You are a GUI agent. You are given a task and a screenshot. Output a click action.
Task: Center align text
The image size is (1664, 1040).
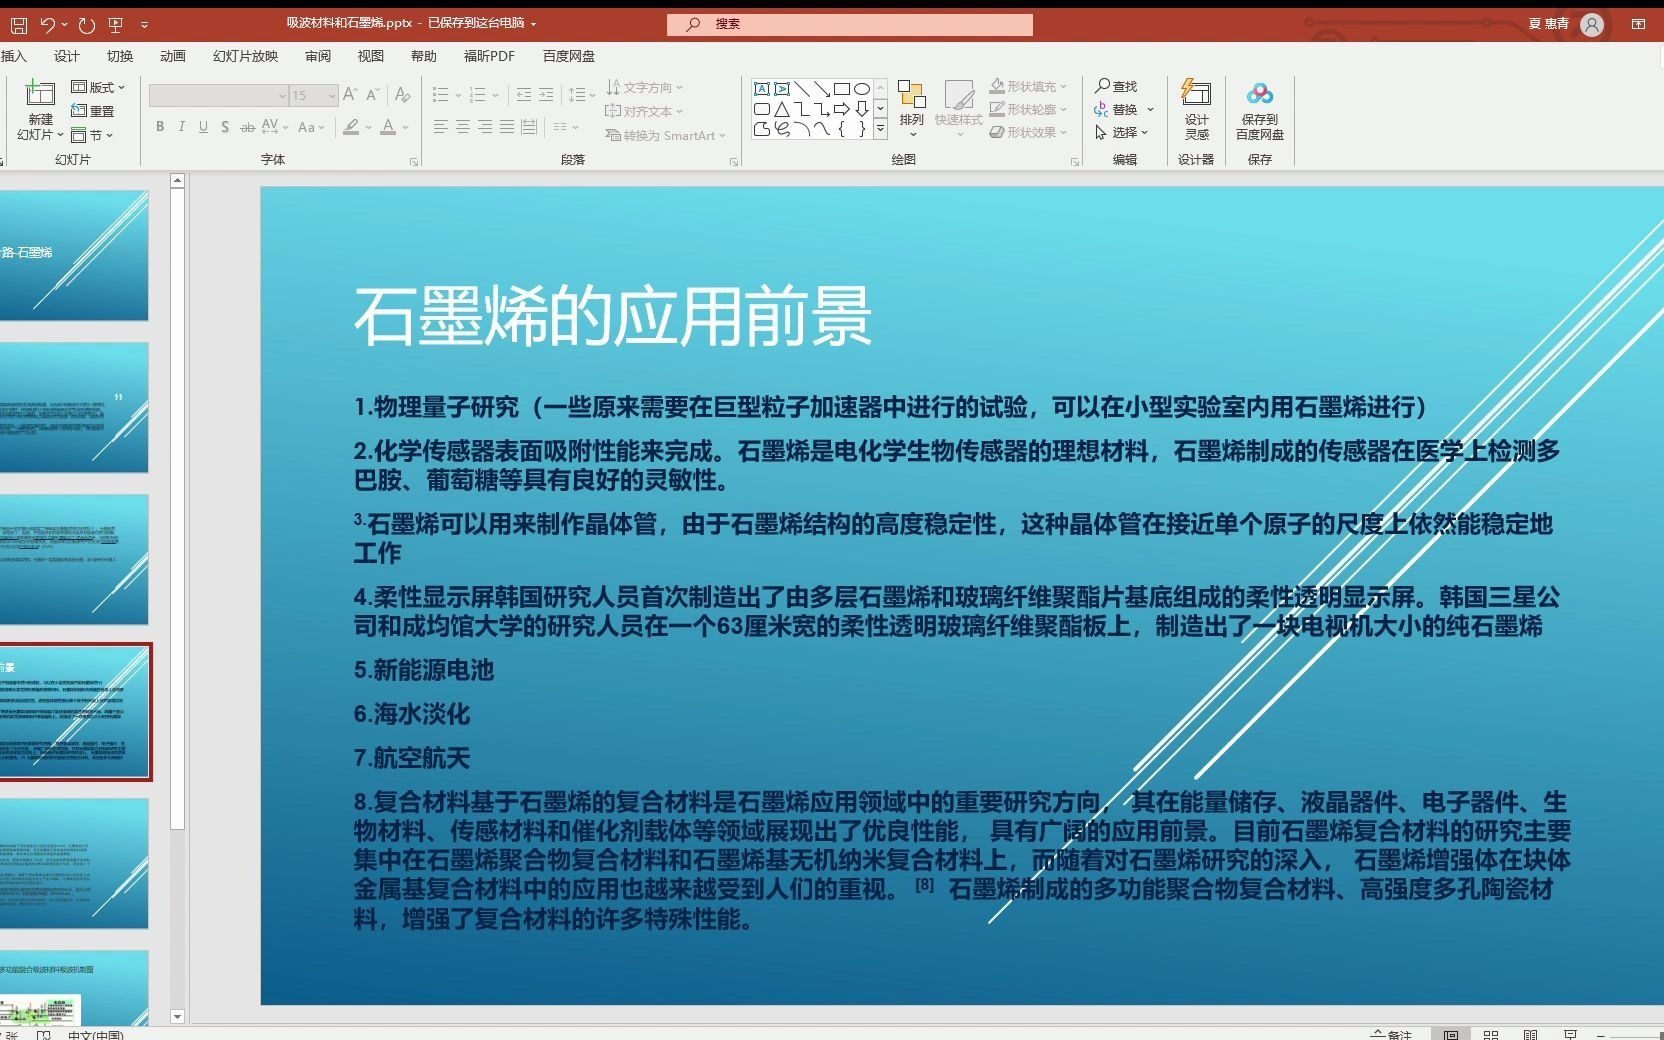click(x=462, y=127)
